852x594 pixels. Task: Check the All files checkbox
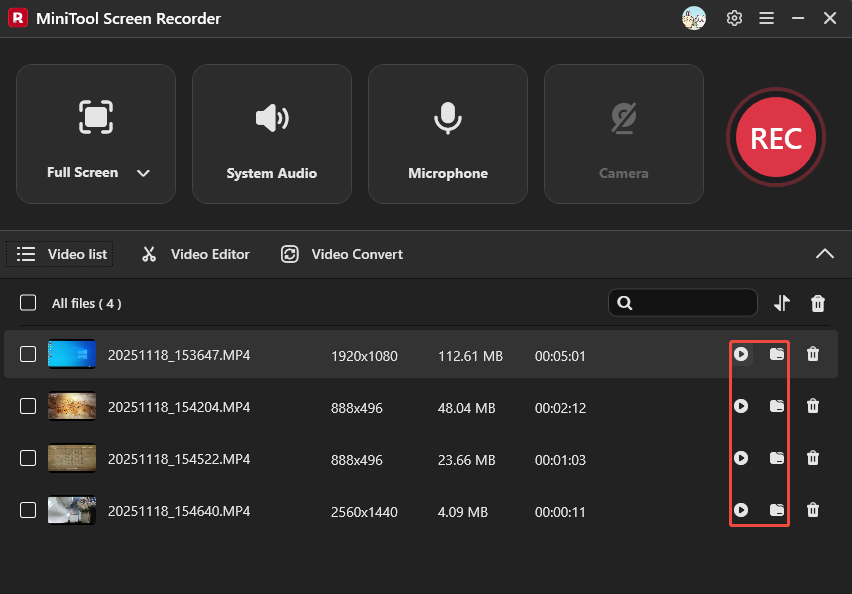click(27, 303)
